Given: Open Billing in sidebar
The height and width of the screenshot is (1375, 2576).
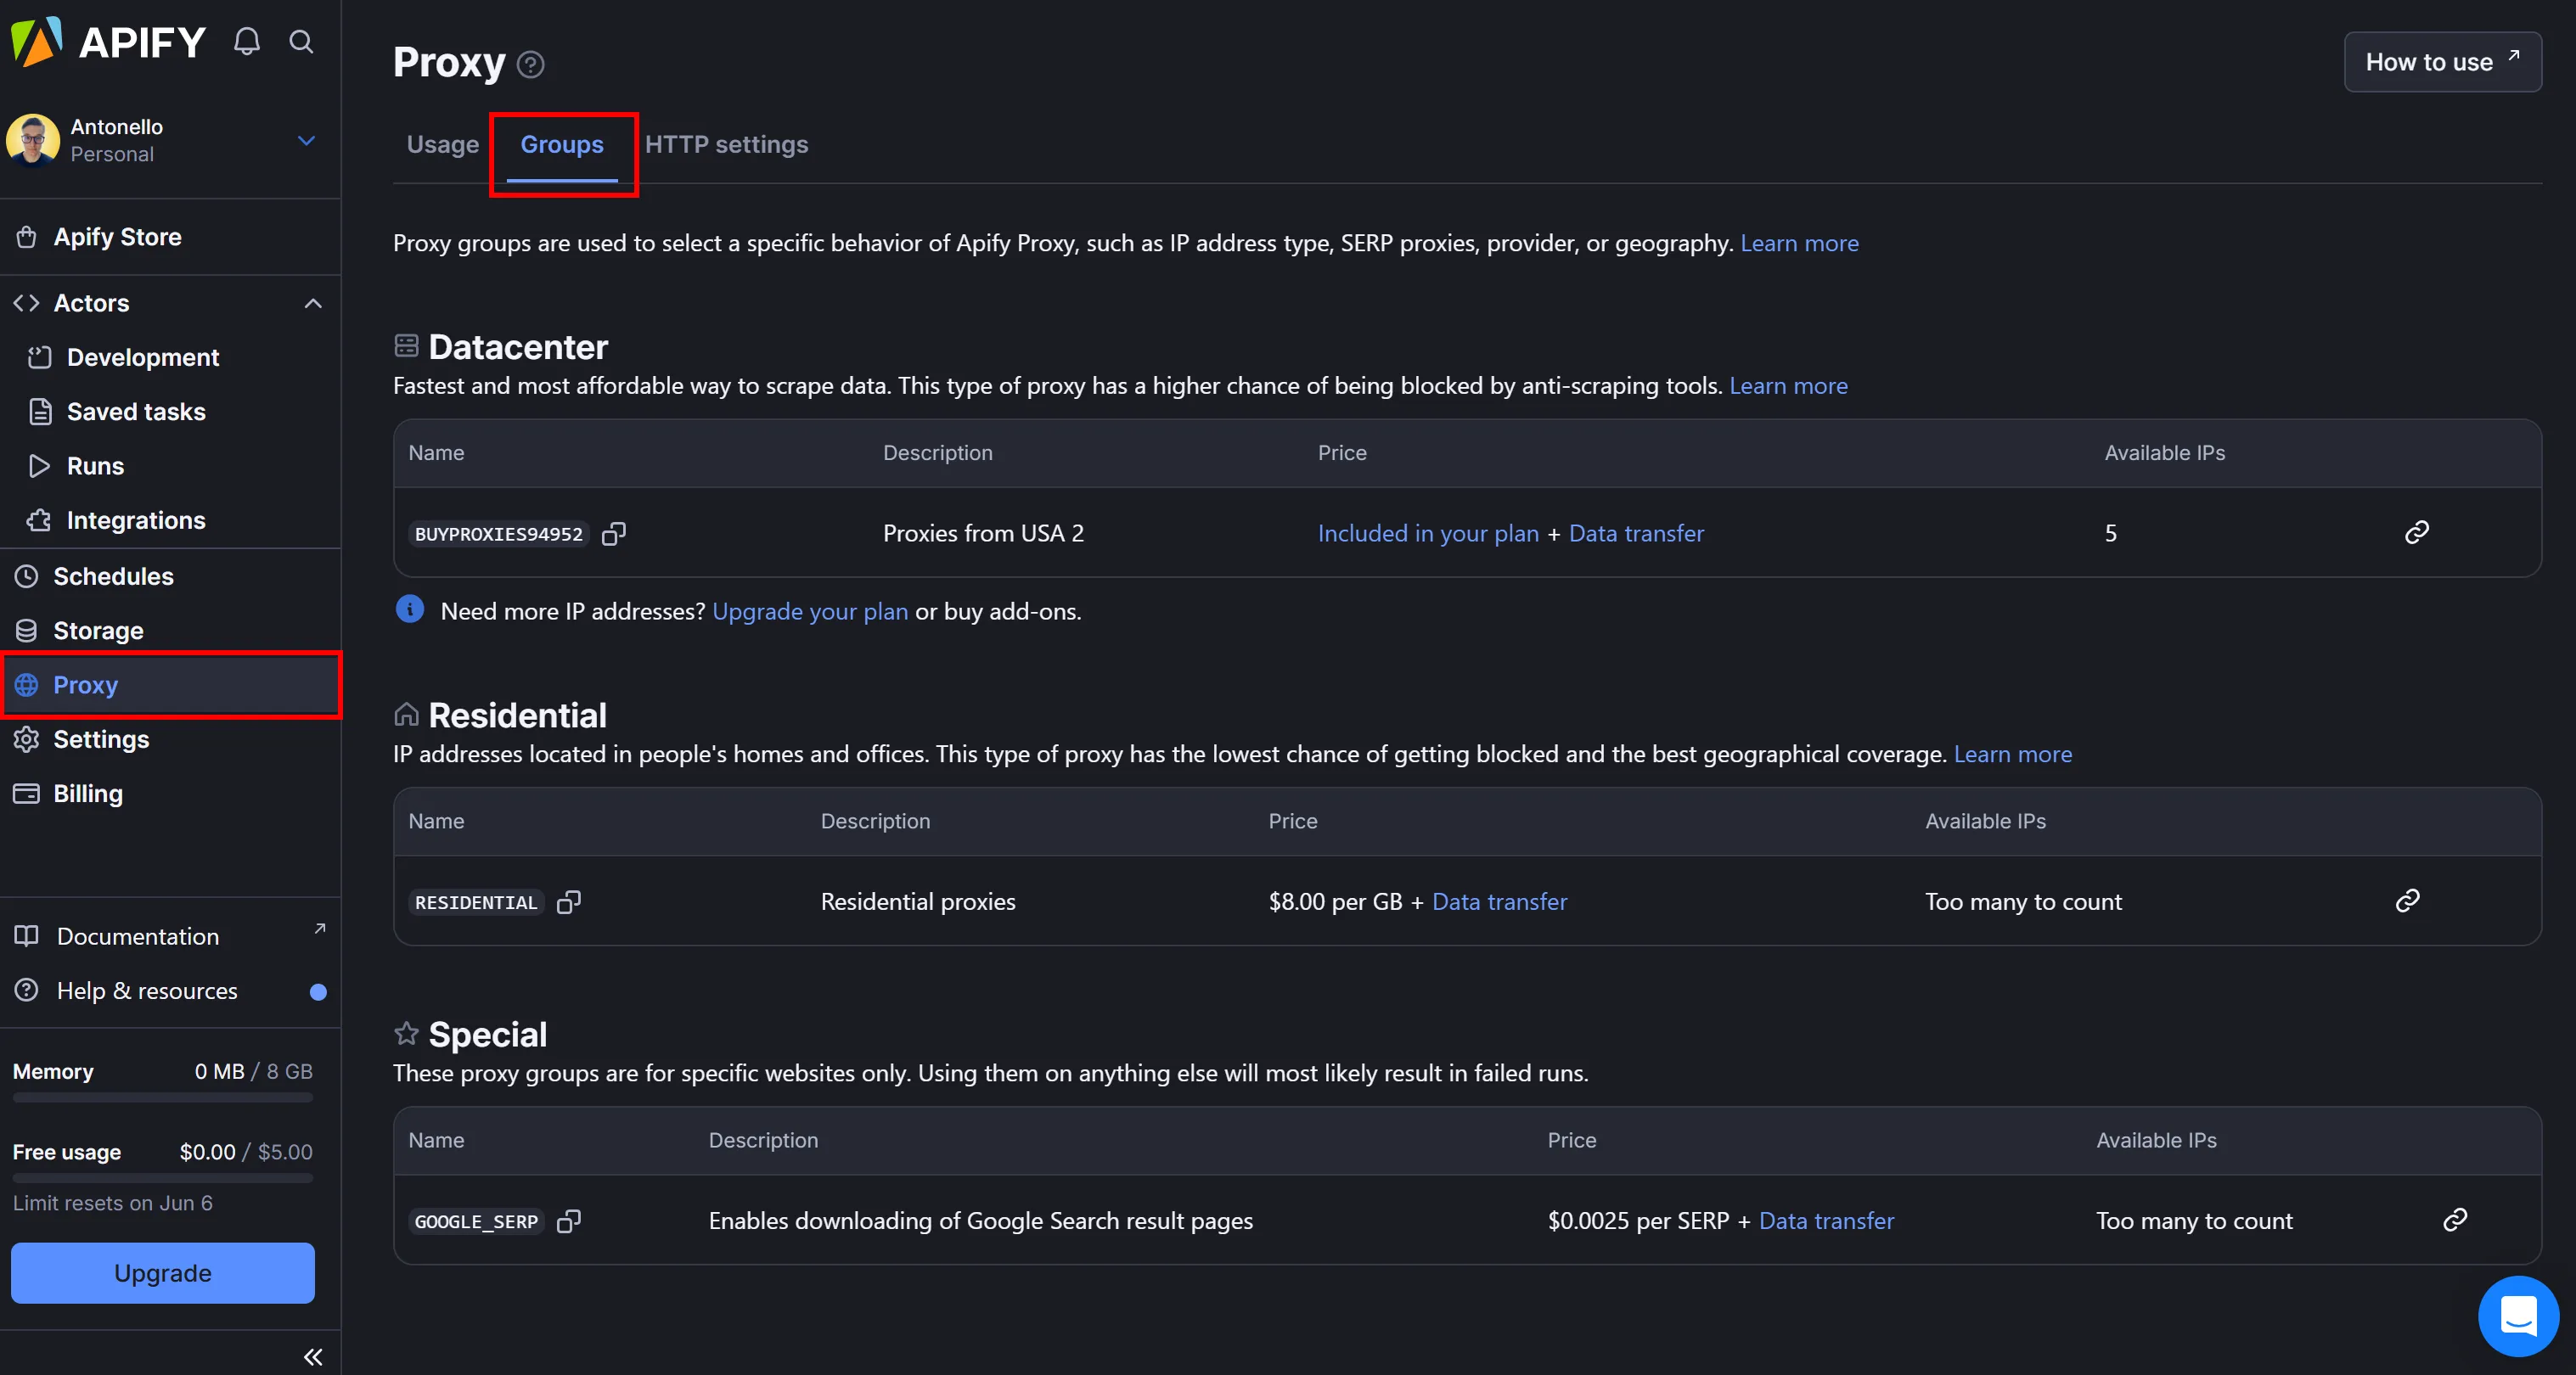Looking at the screenshot, I should pyautogui.click(x=170, y=793).
